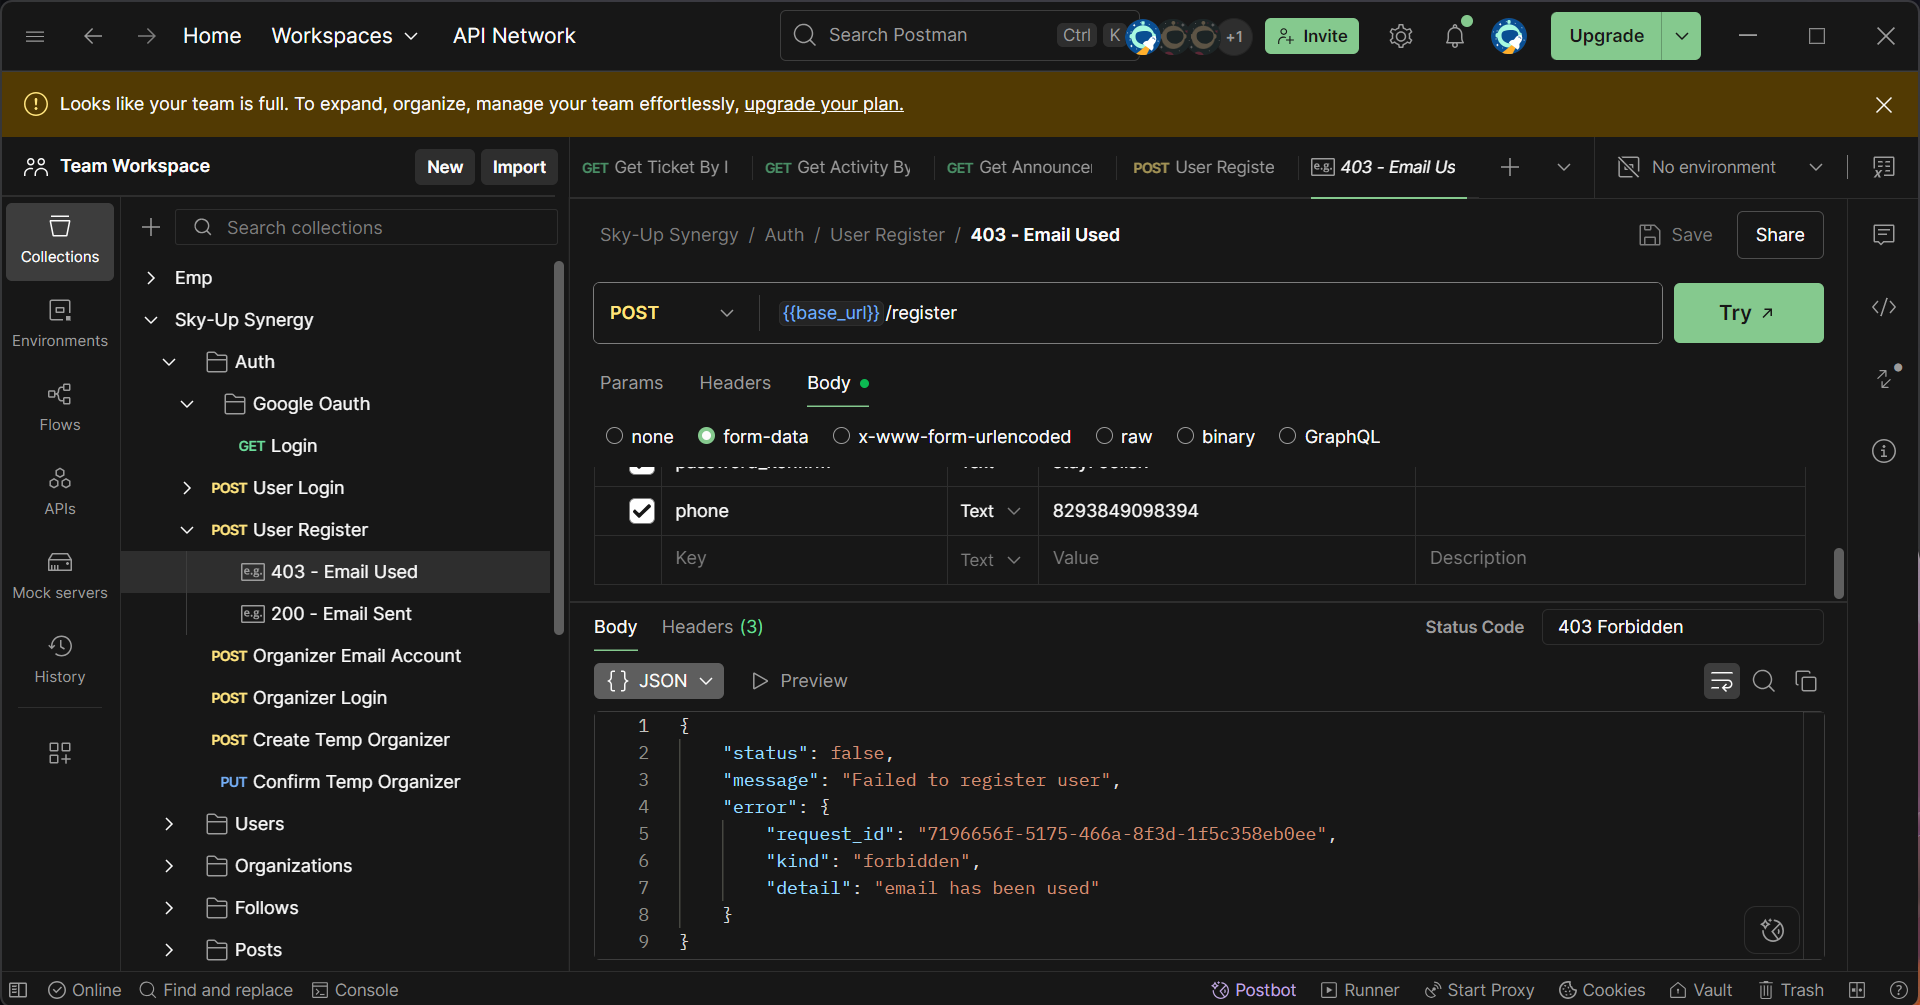Switch to the request Headers tab

click(735, 383)
